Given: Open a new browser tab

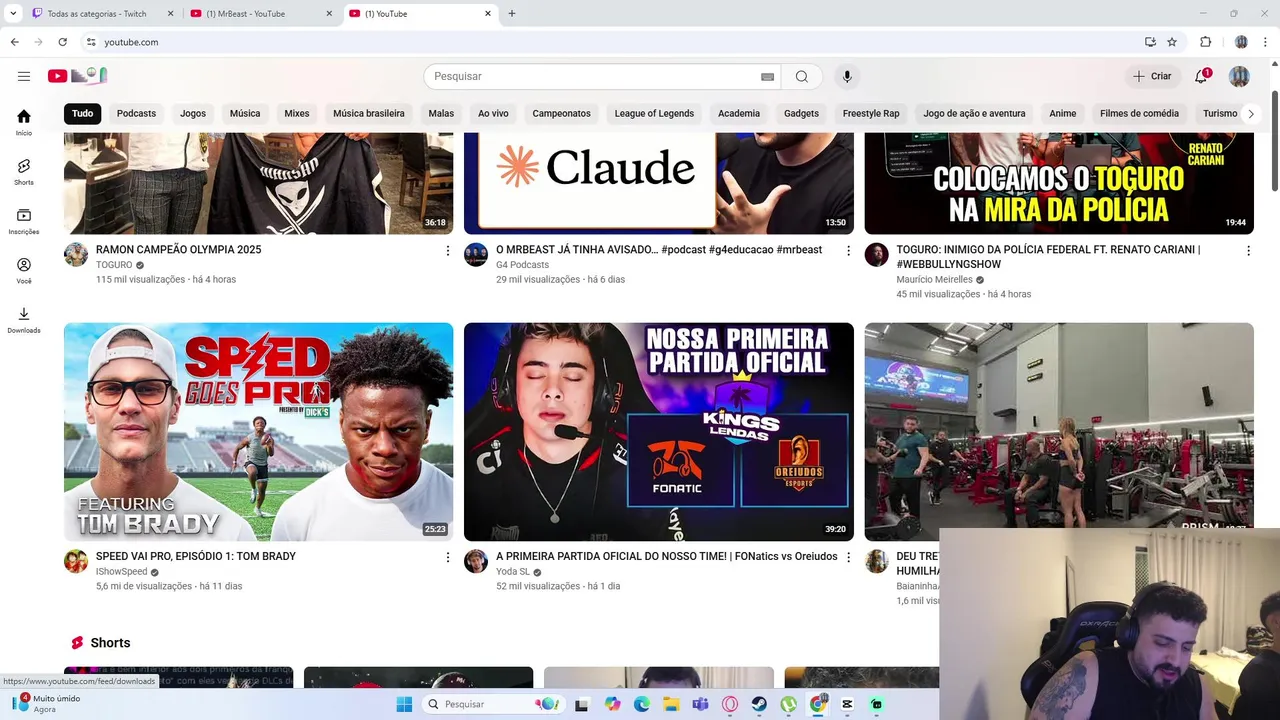Looking at the screenshot, I should coord(512,13).
